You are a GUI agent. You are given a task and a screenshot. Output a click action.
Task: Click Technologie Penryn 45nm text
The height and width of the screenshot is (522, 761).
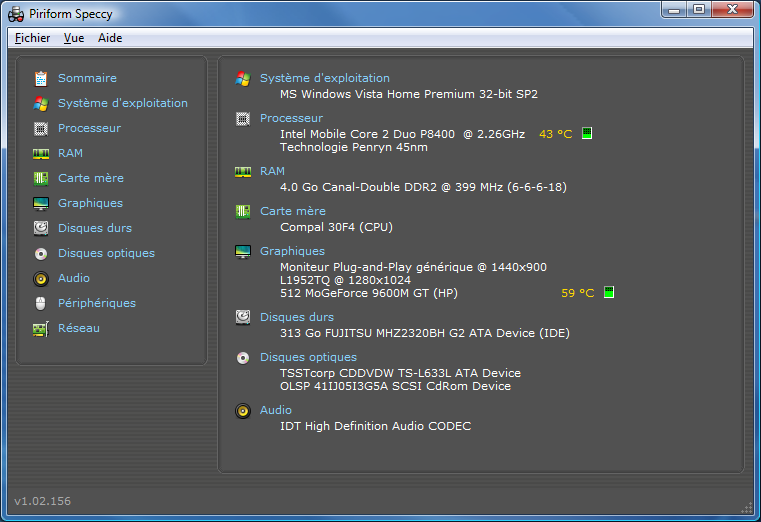tap(354, 147)
